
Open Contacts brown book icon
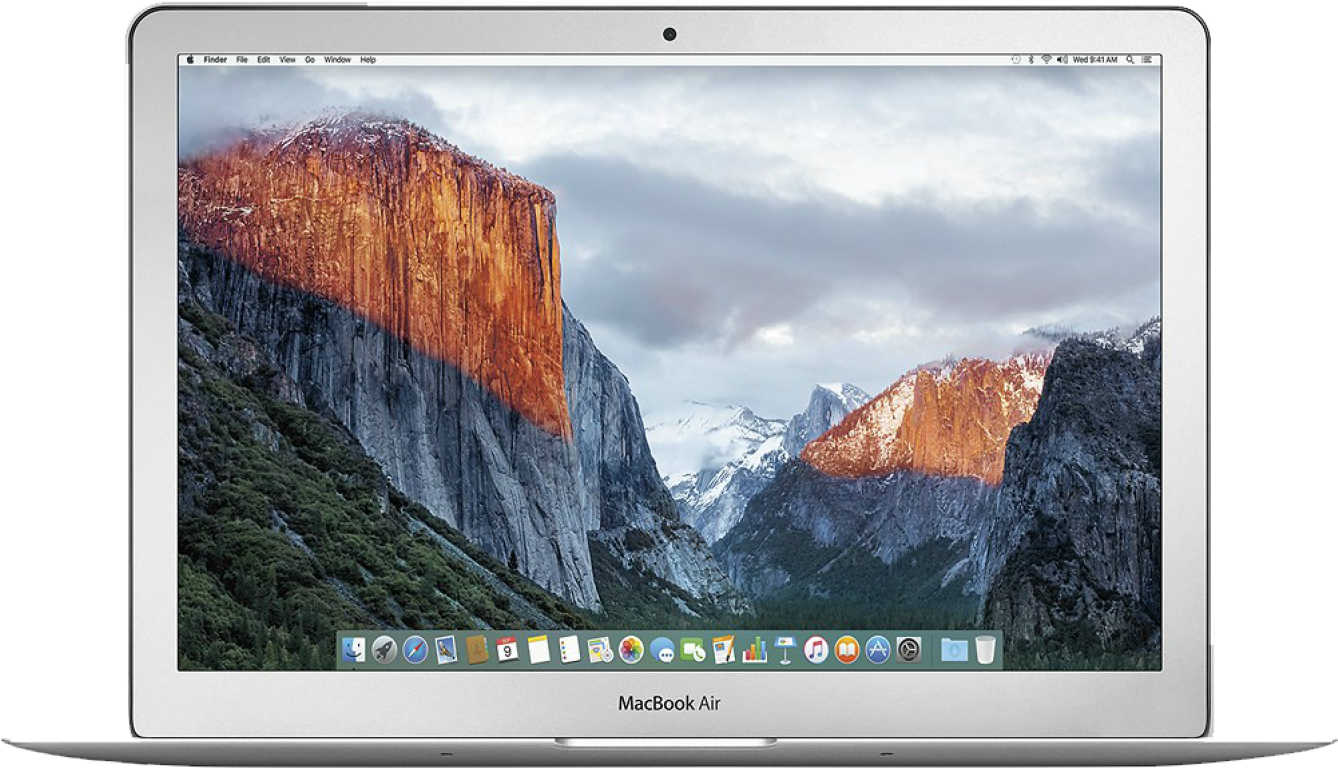pos(477,650)
